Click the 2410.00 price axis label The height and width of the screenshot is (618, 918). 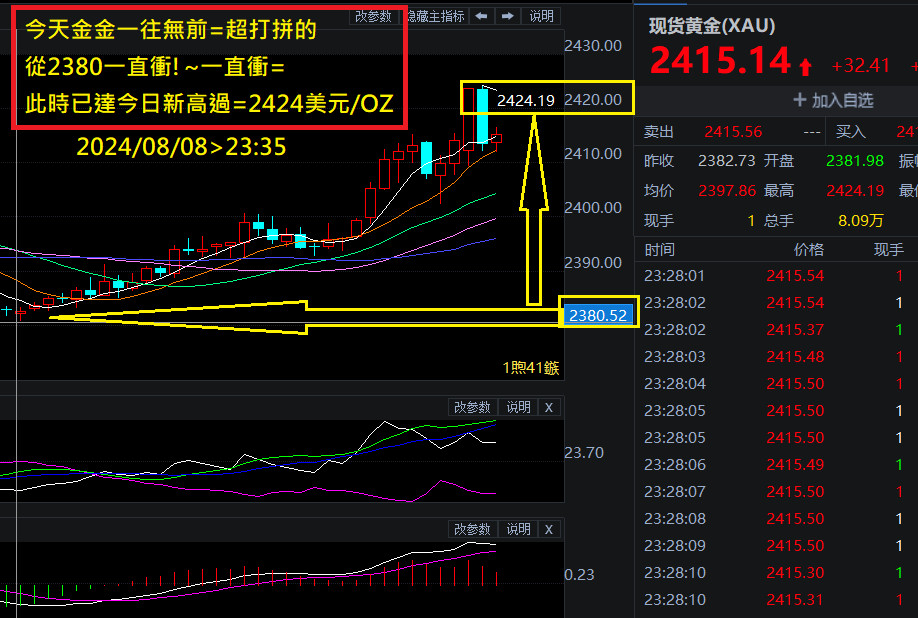pyautogui.click(x=592, y=153)
